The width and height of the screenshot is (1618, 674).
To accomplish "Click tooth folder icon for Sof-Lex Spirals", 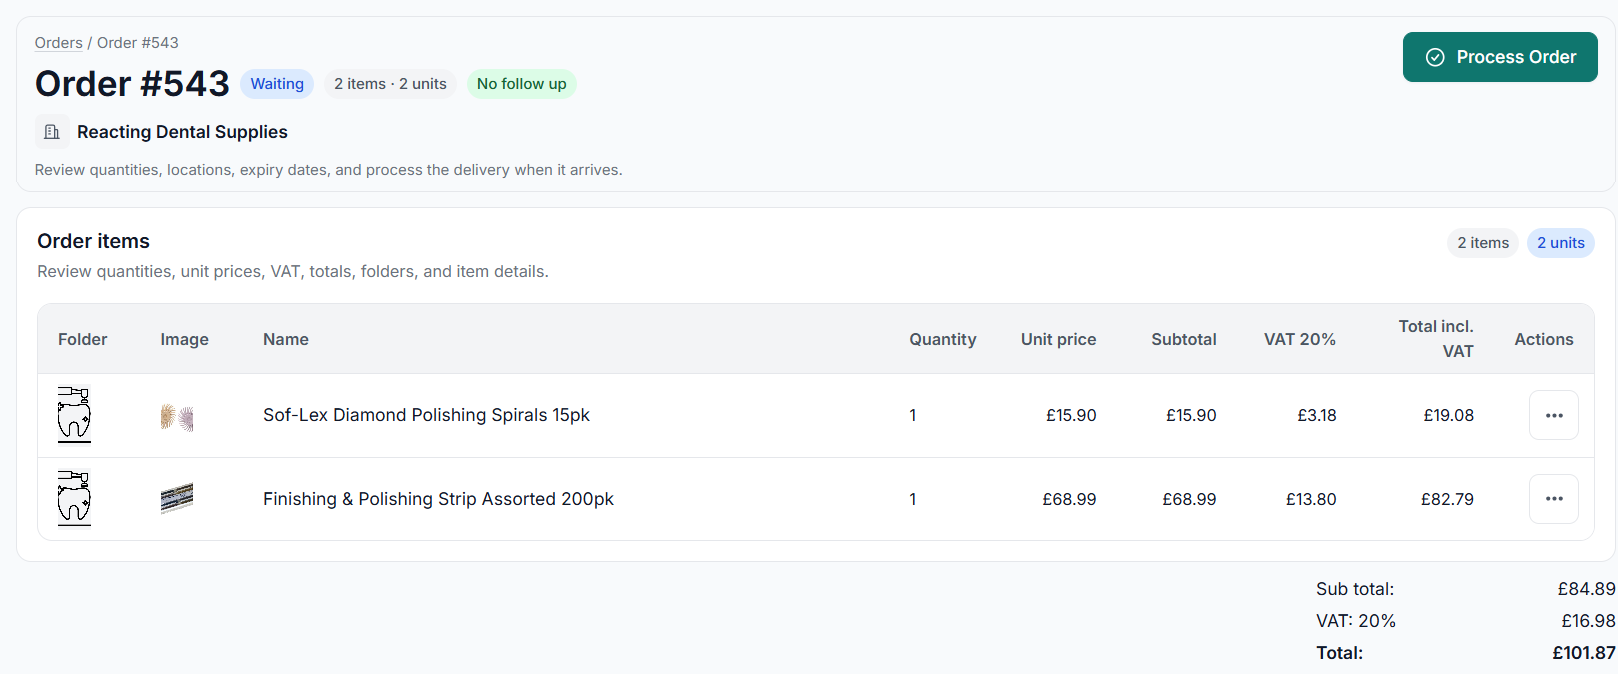I will pos(74,415).
